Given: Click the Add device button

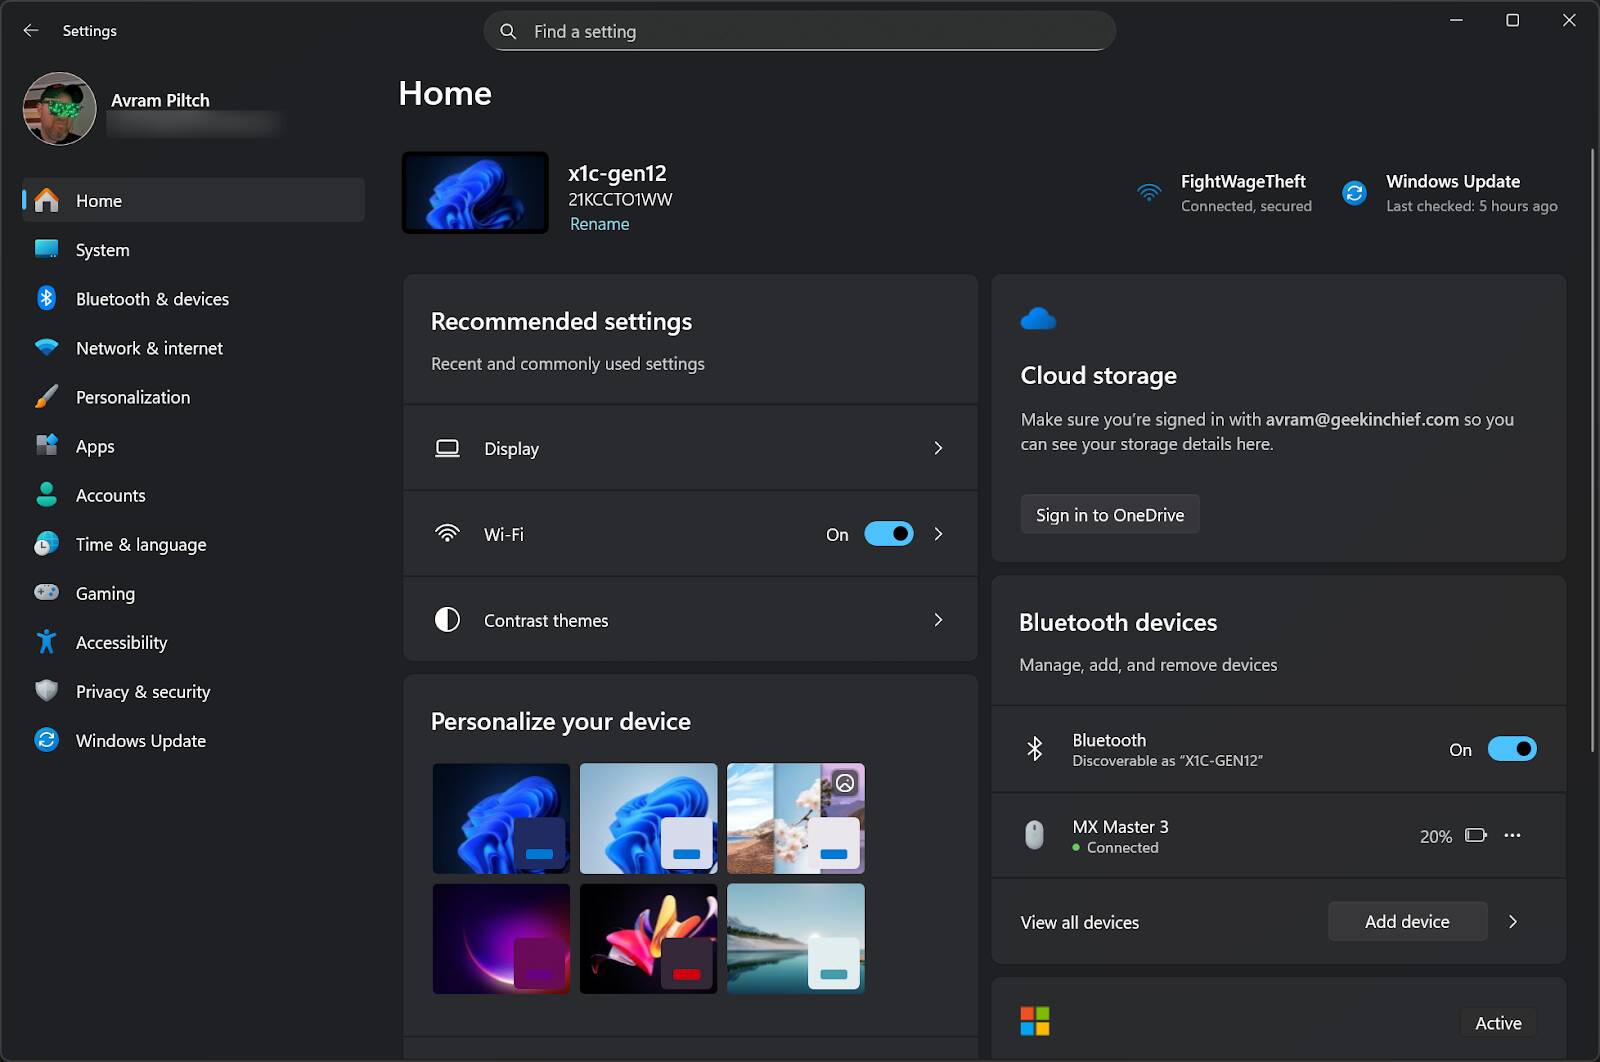Looking at the screenshot, I should tap(1407, 921).
